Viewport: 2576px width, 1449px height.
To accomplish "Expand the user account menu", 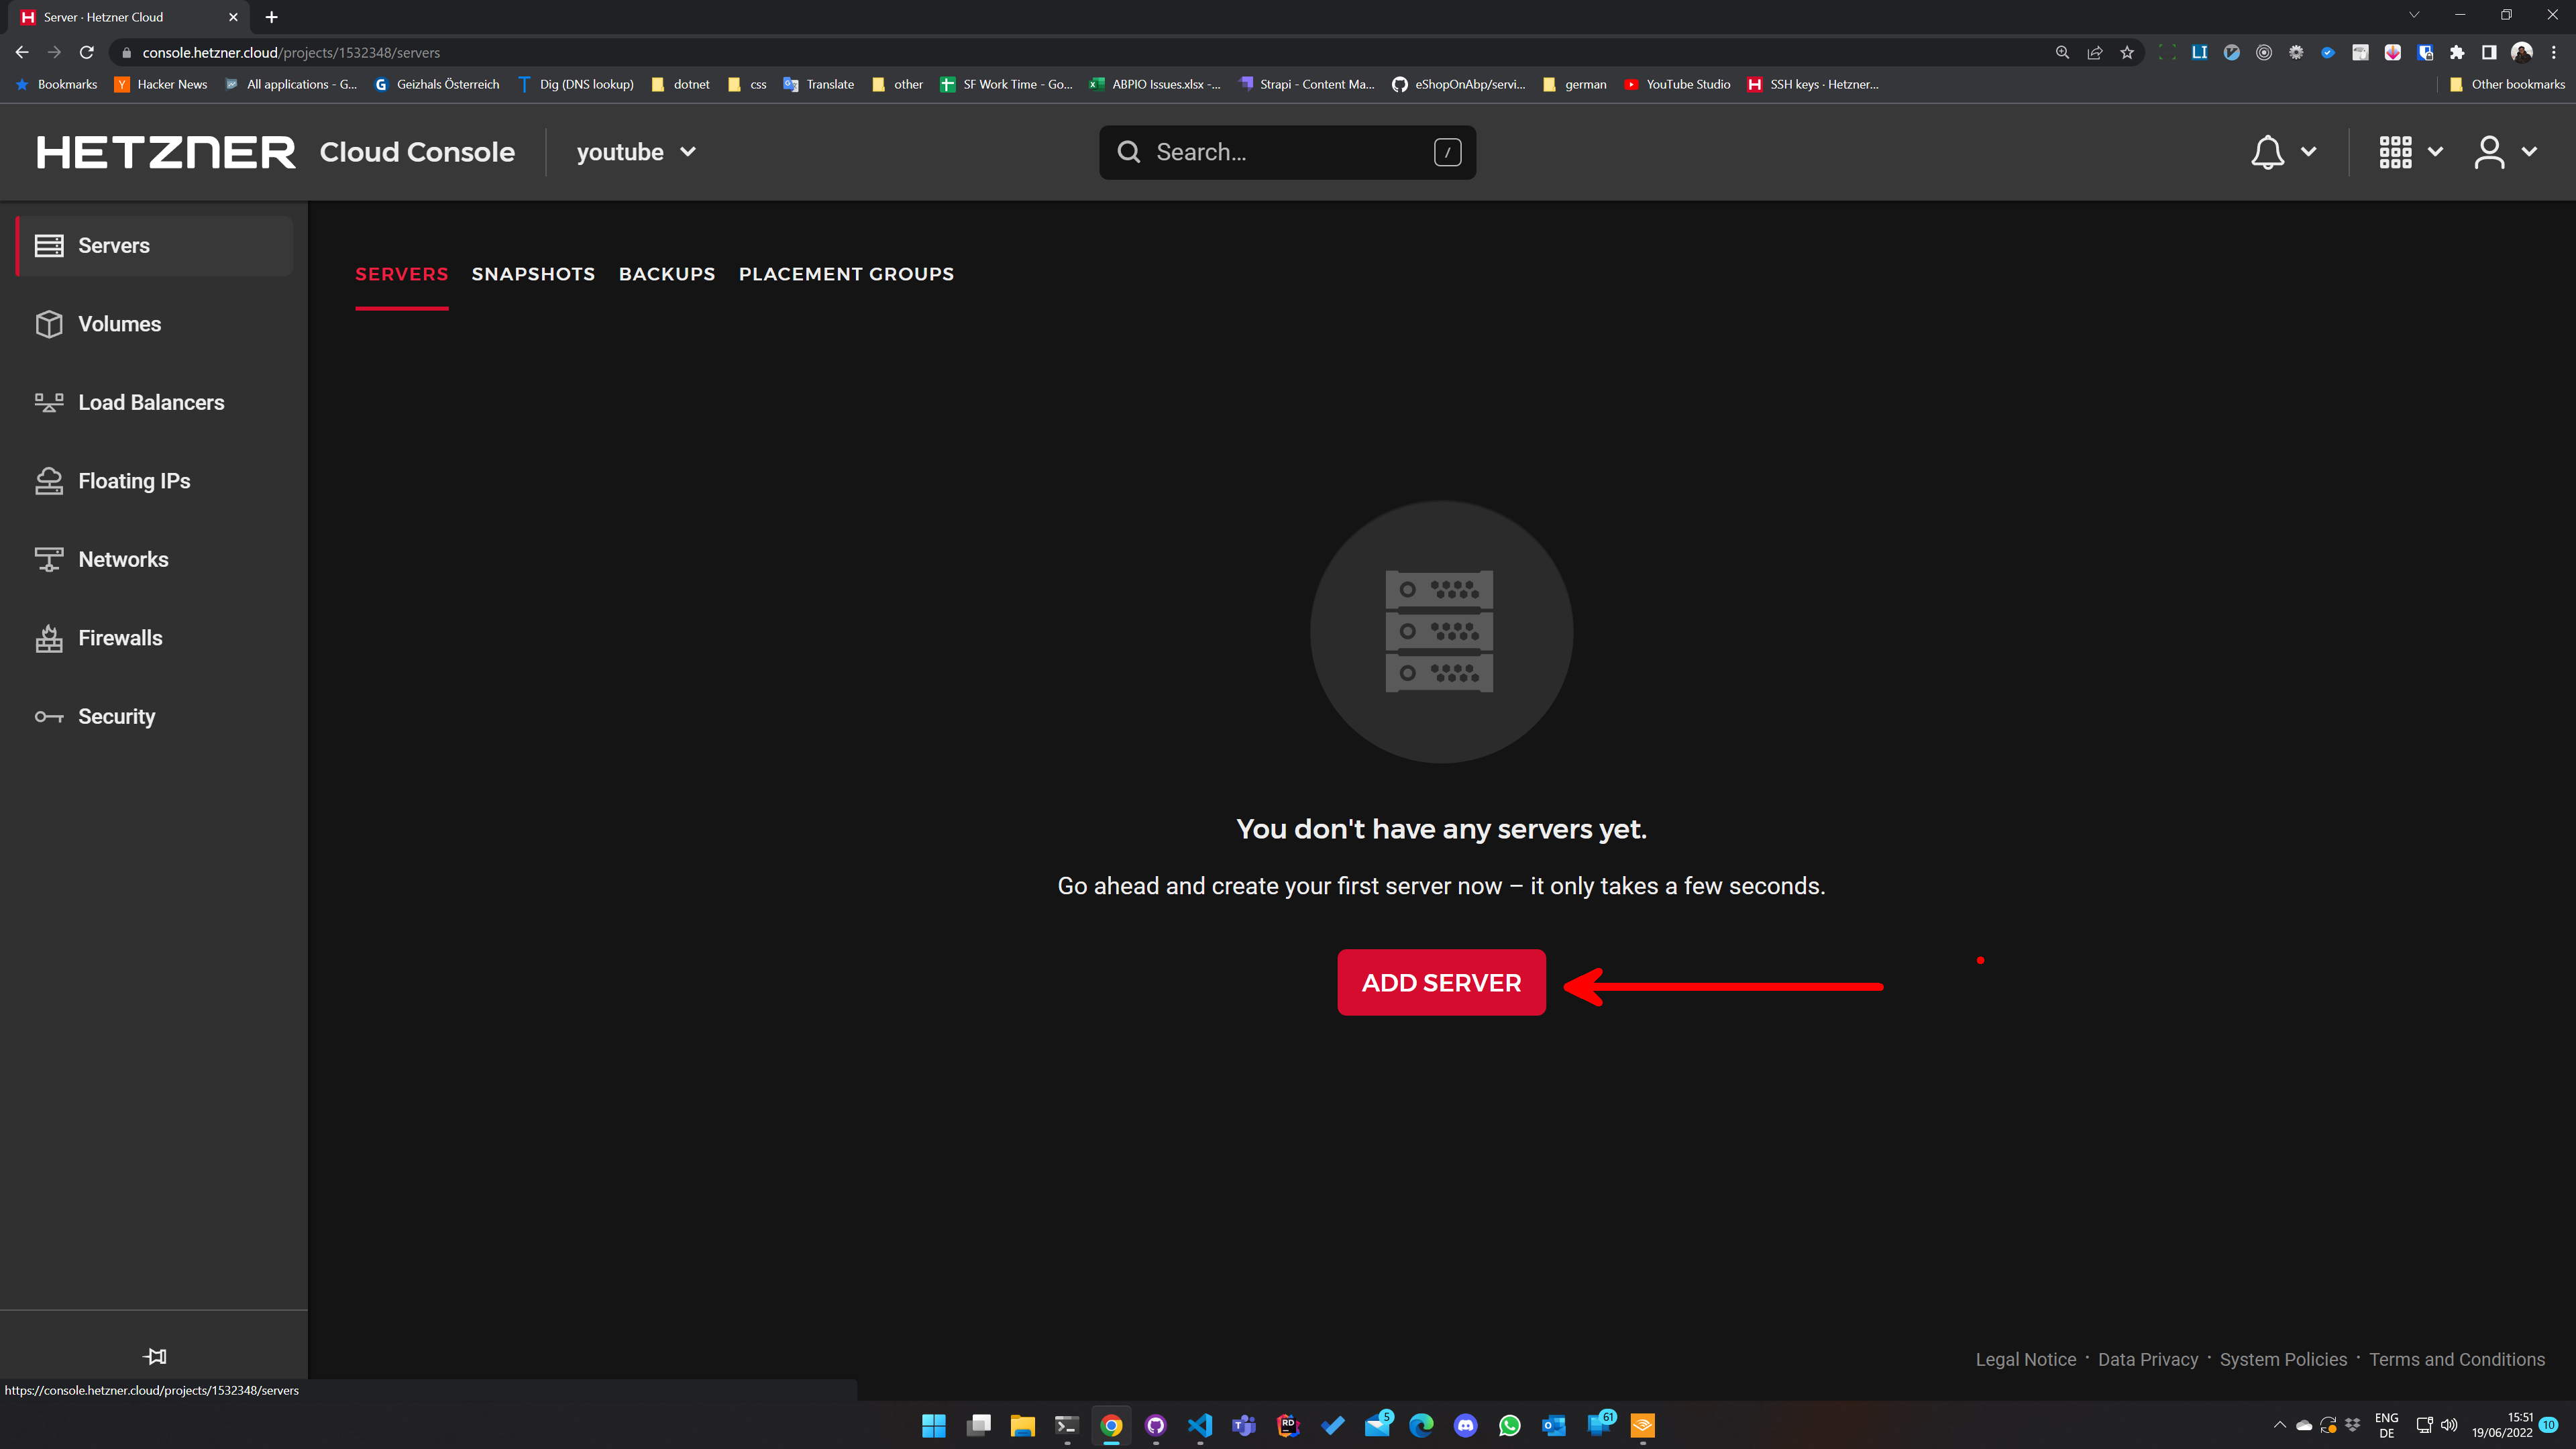I will click(2505, 152).
